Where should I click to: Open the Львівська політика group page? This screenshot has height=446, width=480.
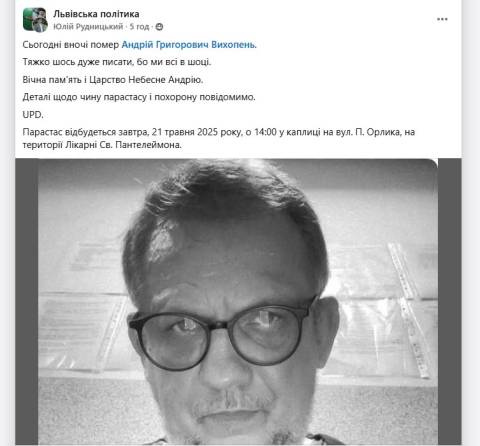pyautogui.click(x=96, y=14)
